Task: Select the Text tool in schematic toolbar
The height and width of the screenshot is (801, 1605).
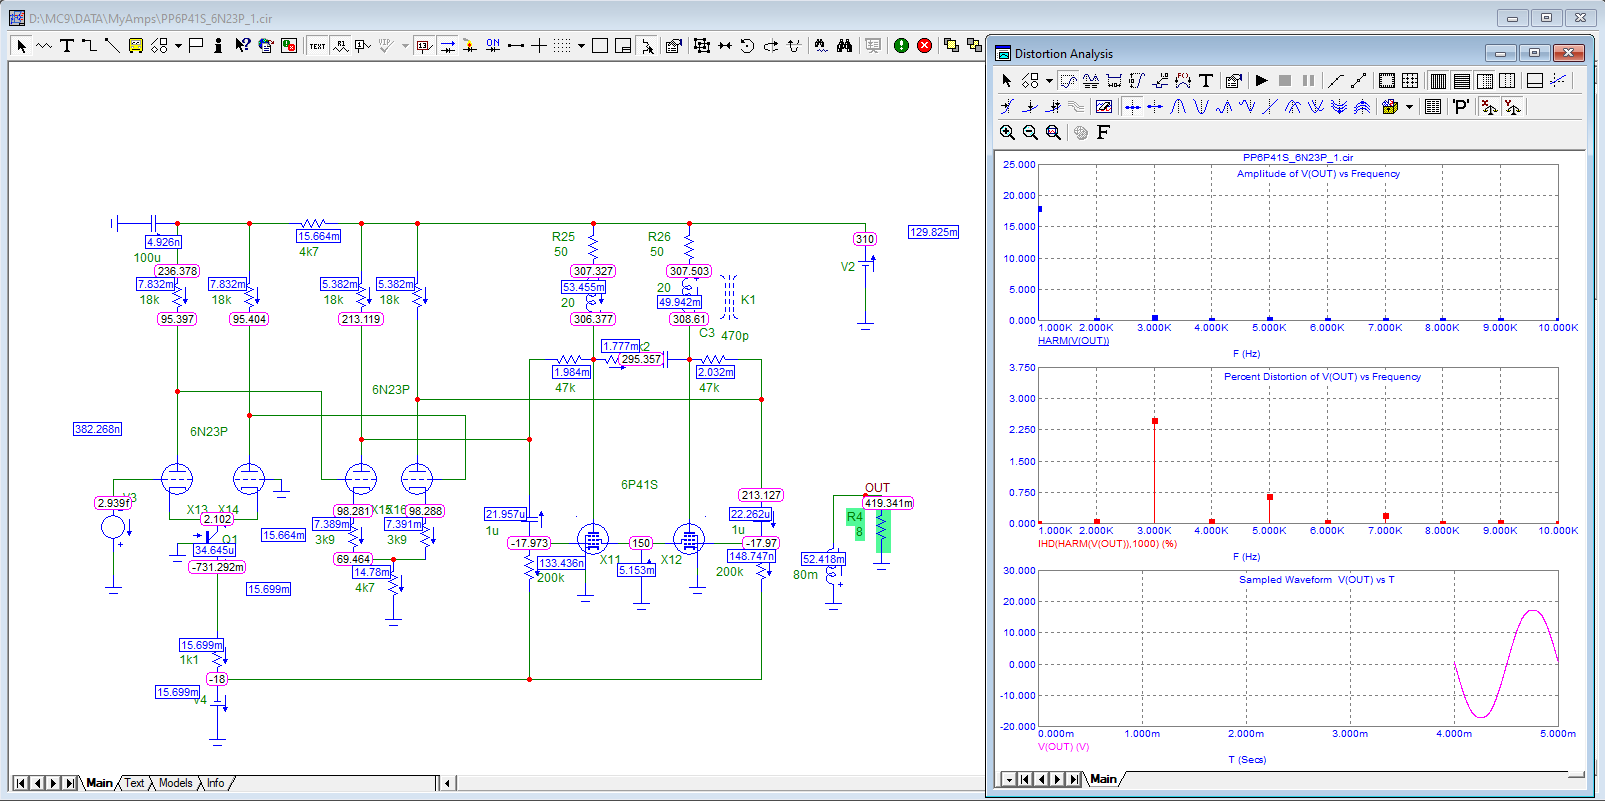Action: pos(67,46)
